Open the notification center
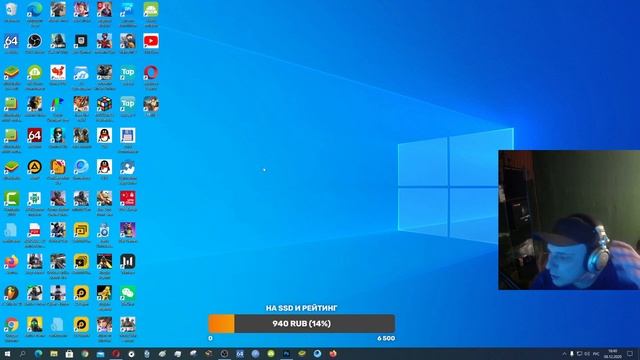The height and width of the screenshot is (360, 640). (x=630, y=354)
